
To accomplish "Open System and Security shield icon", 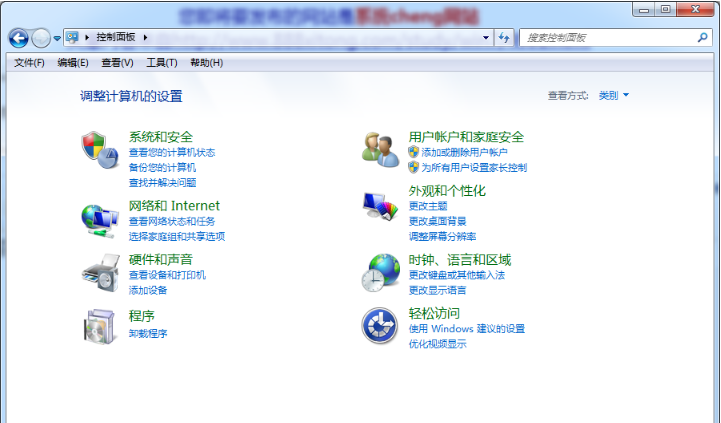I will coord(100,150).
